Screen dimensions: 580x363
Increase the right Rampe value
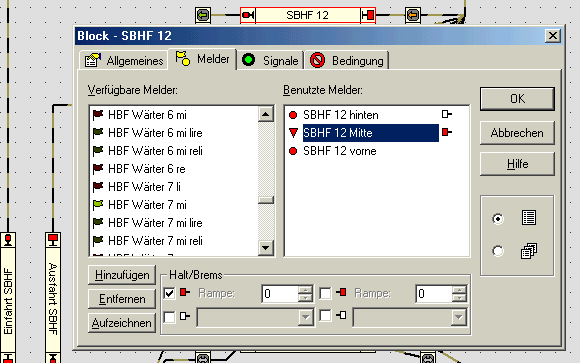459,290
